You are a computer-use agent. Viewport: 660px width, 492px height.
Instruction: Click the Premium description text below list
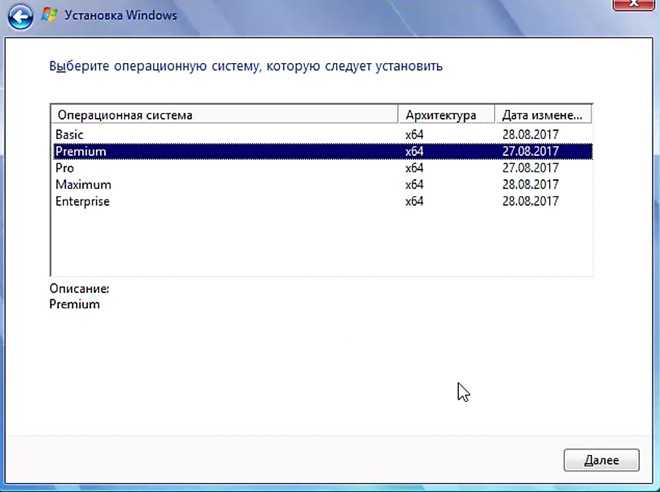click(x=75, y=304)
